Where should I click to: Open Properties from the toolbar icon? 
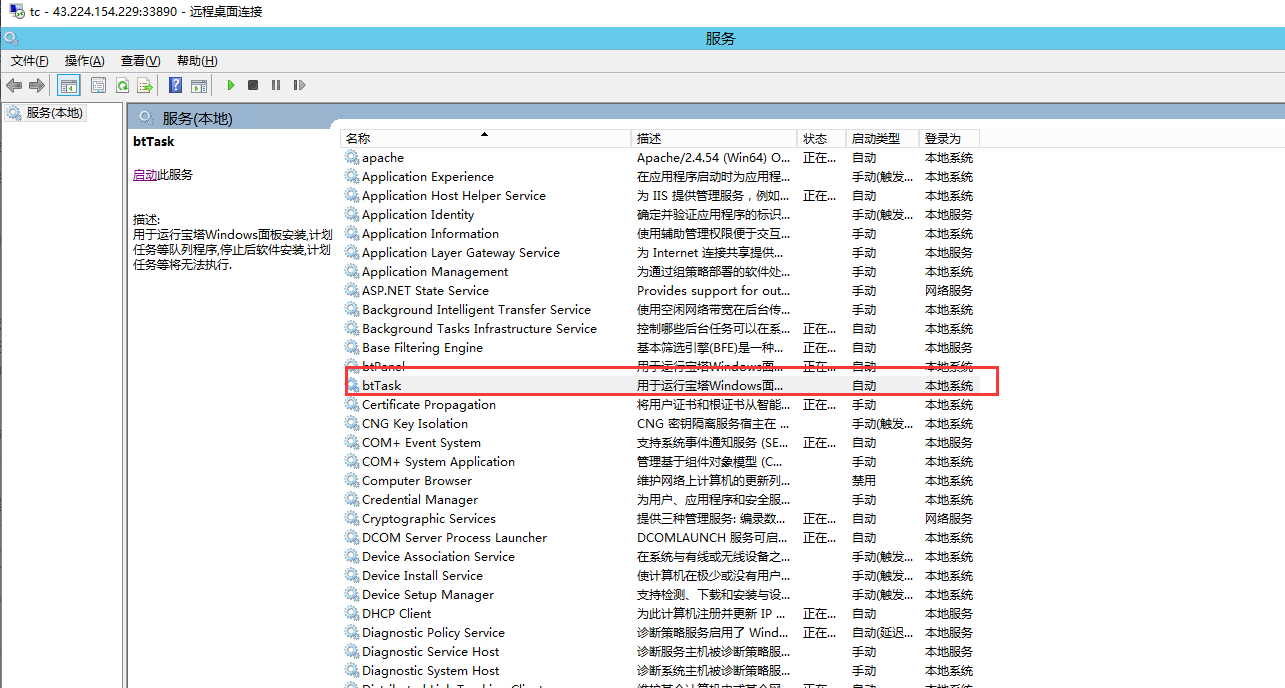[x=98, y=86]
